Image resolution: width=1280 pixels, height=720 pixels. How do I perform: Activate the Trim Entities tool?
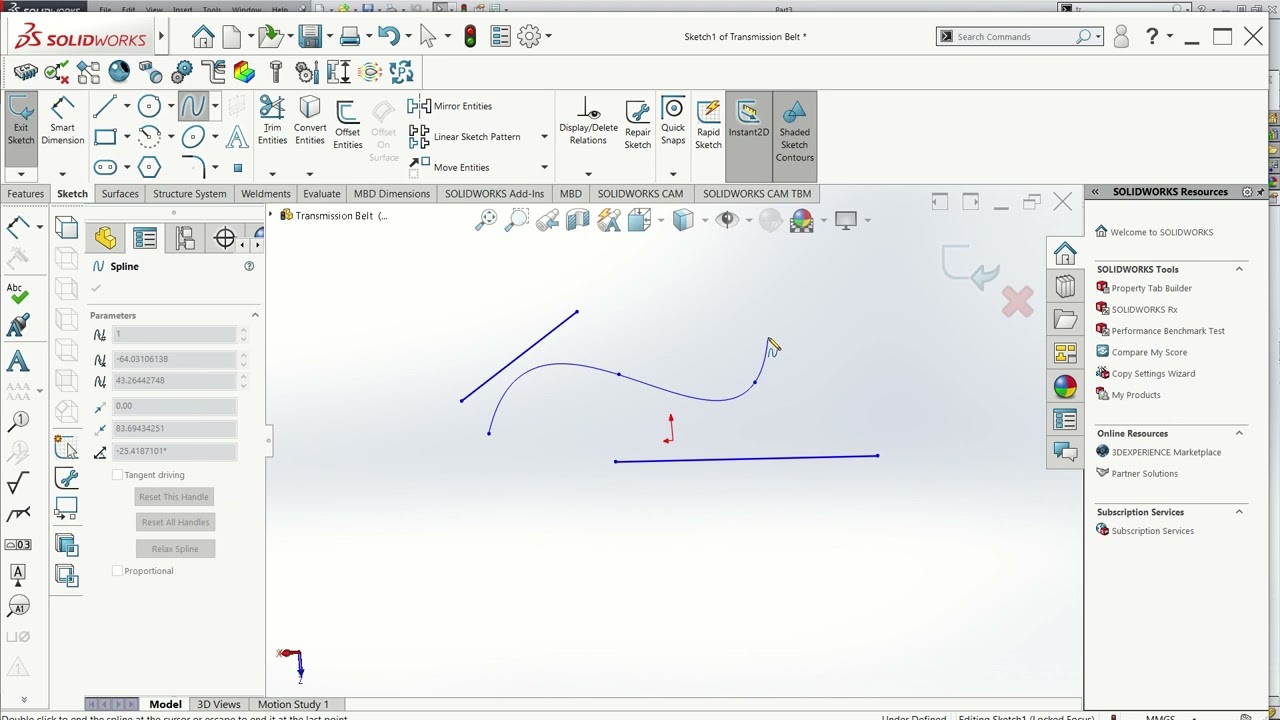click(x=272, y=122)
